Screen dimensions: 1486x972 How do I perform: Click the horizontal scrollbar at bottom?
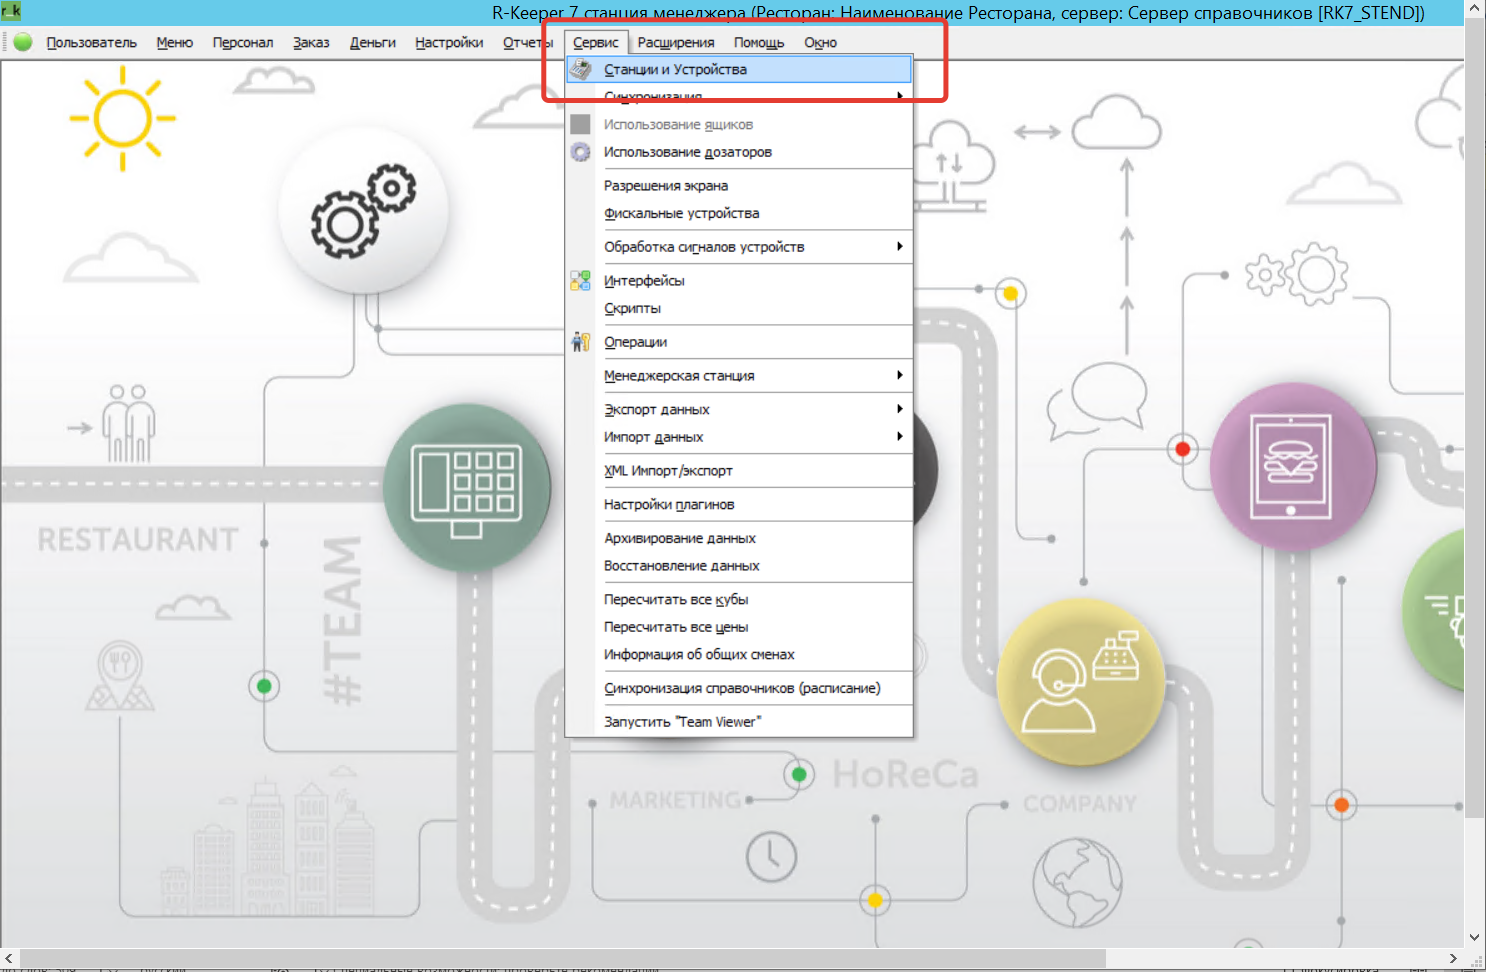[560, 958]
